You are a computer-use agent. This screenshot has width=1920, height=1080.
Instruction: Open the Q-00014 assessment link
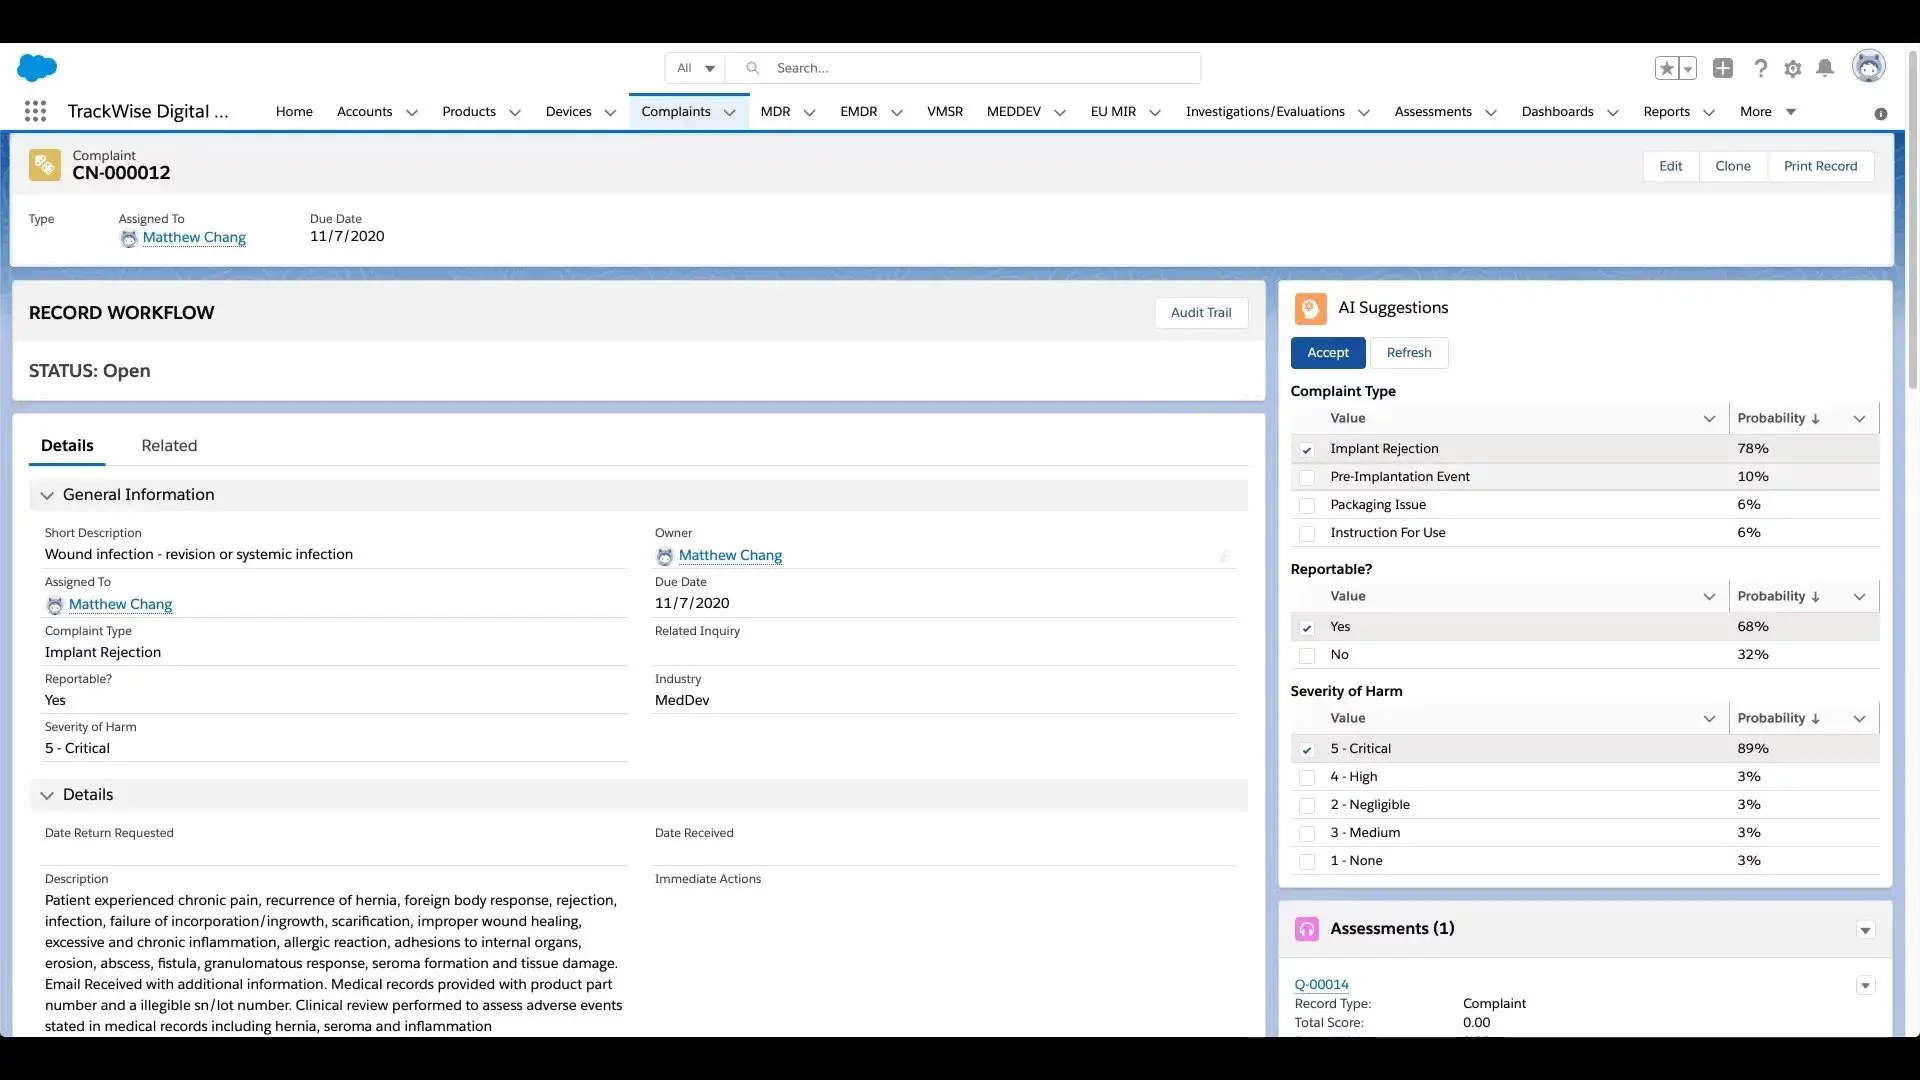[x=1321, y=984]
